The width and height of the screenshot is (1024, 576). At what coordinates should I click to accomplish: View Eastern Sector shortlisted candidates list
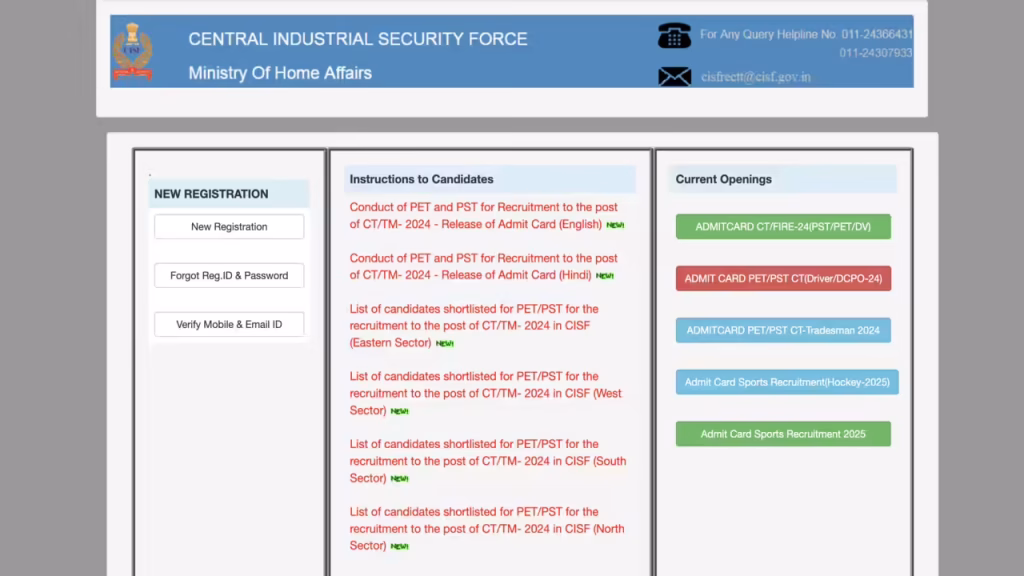pyautogui.click(x=473, y=326)
